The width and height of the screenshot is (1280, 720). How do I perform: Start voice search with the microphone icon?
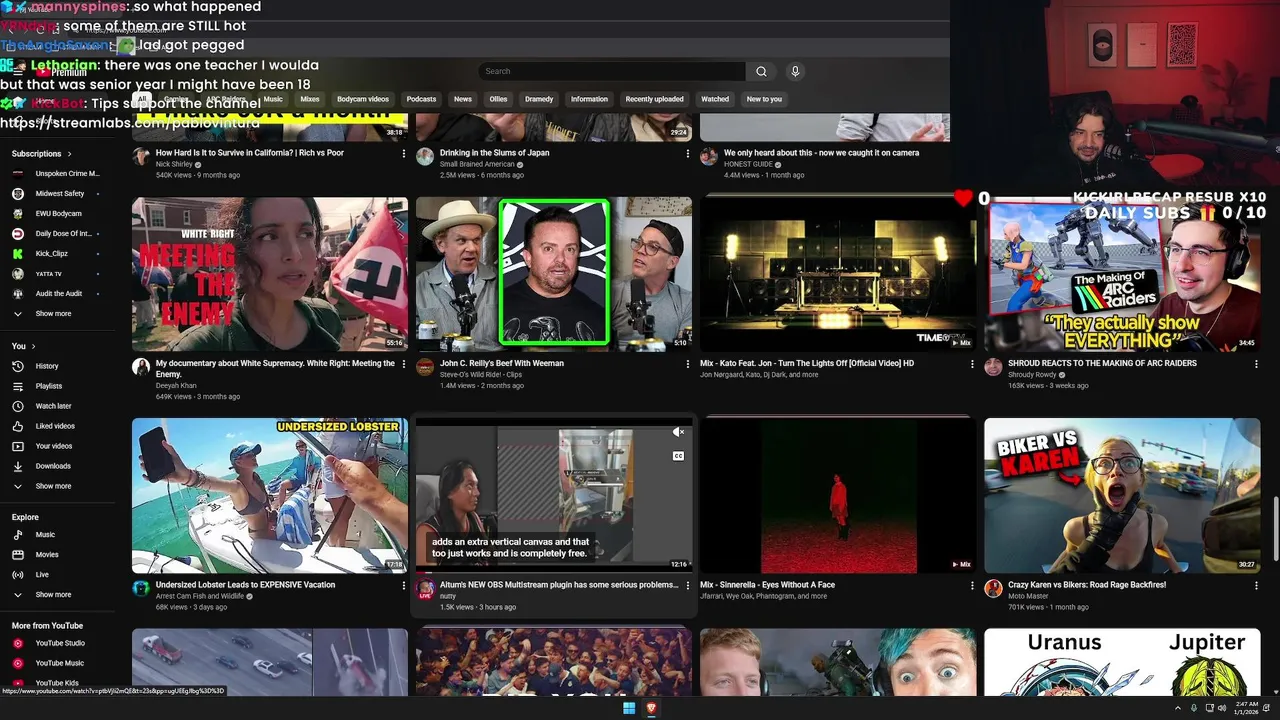pyautogui.click(x=795, y=71)
